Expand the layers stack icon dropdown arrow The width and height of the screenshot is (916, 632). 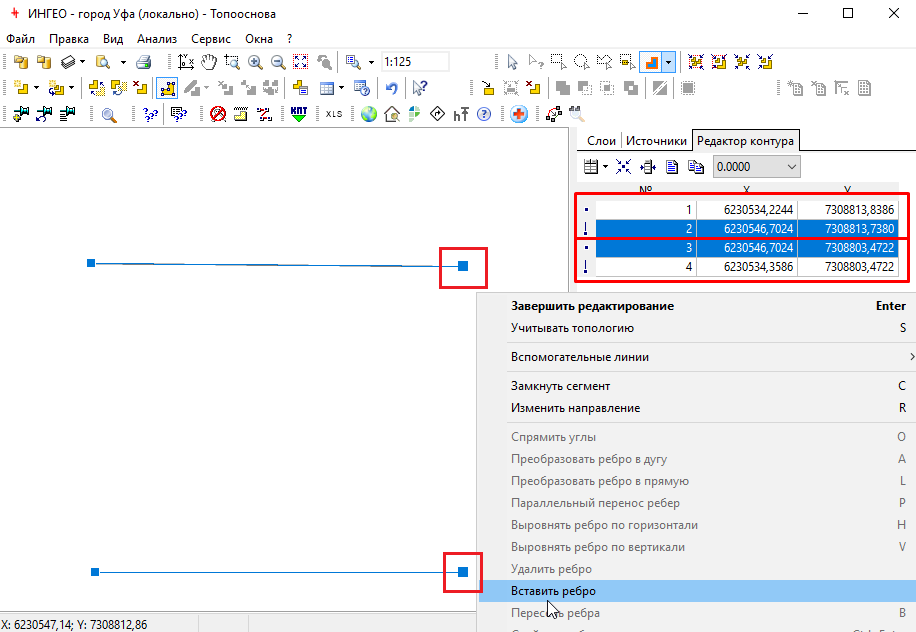(x=82, y=62)
